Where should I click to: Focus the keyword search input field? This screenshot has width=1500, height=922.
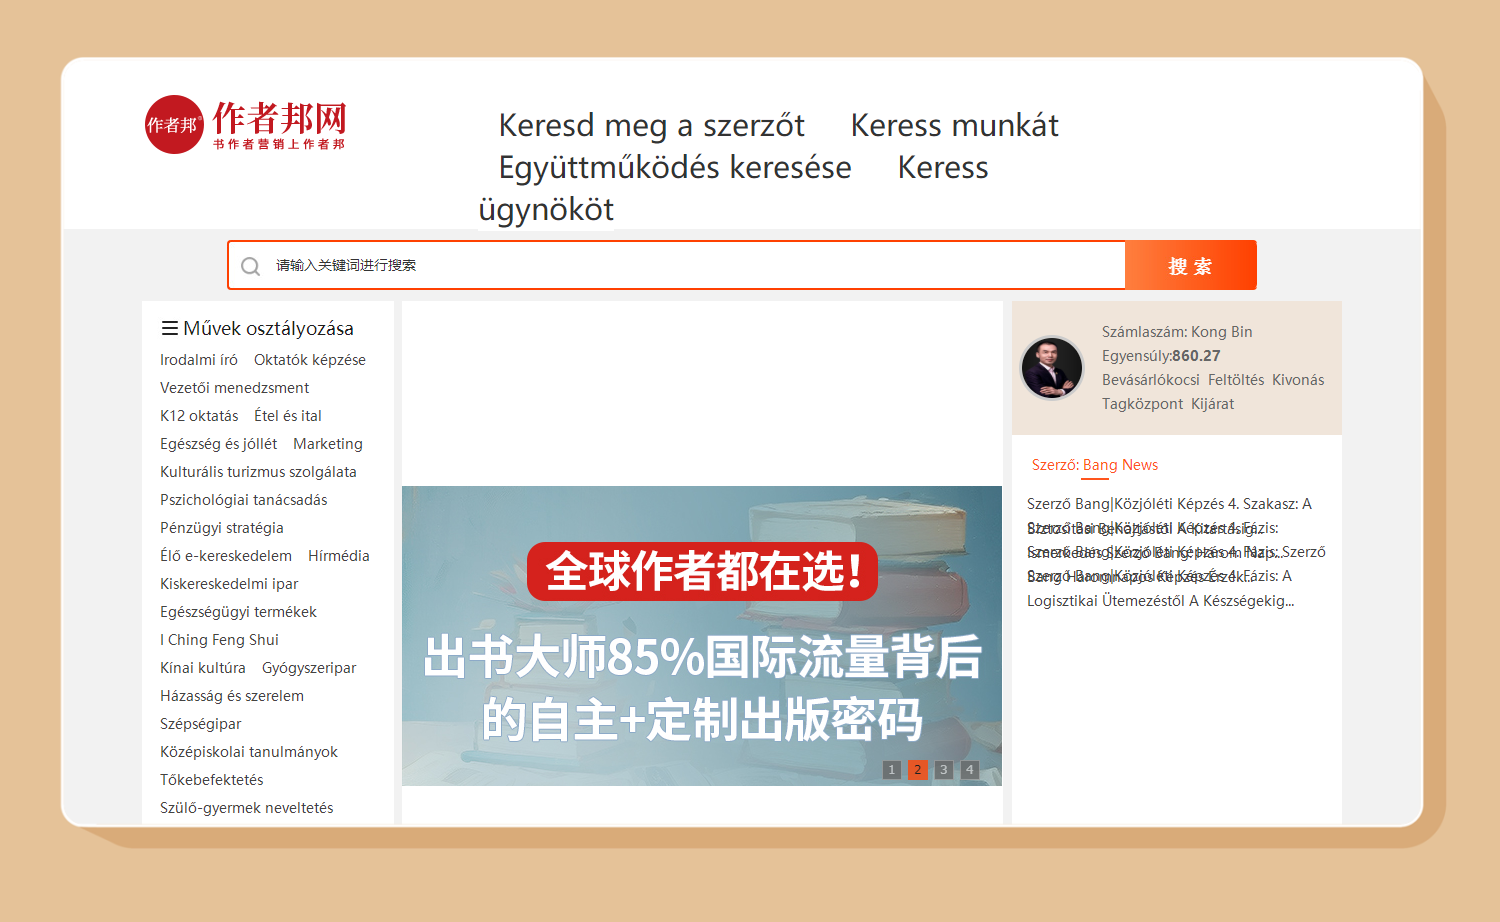click(x=690, y=266)
